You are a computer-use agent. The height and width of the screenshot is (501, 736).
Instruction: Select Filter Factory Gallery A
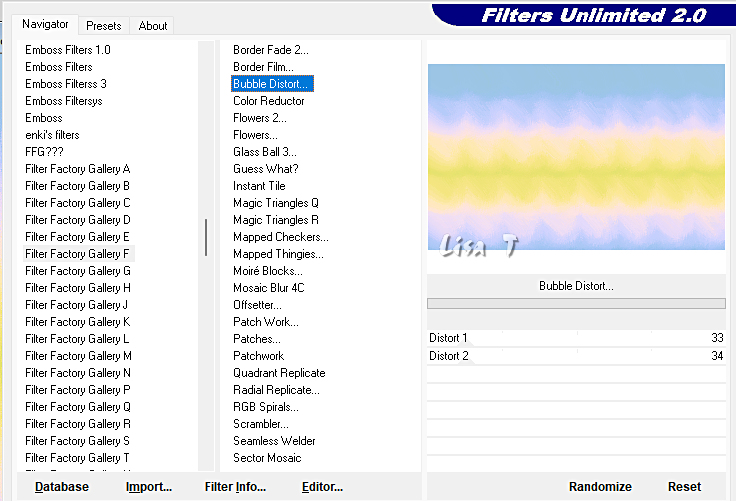[77, 169]
